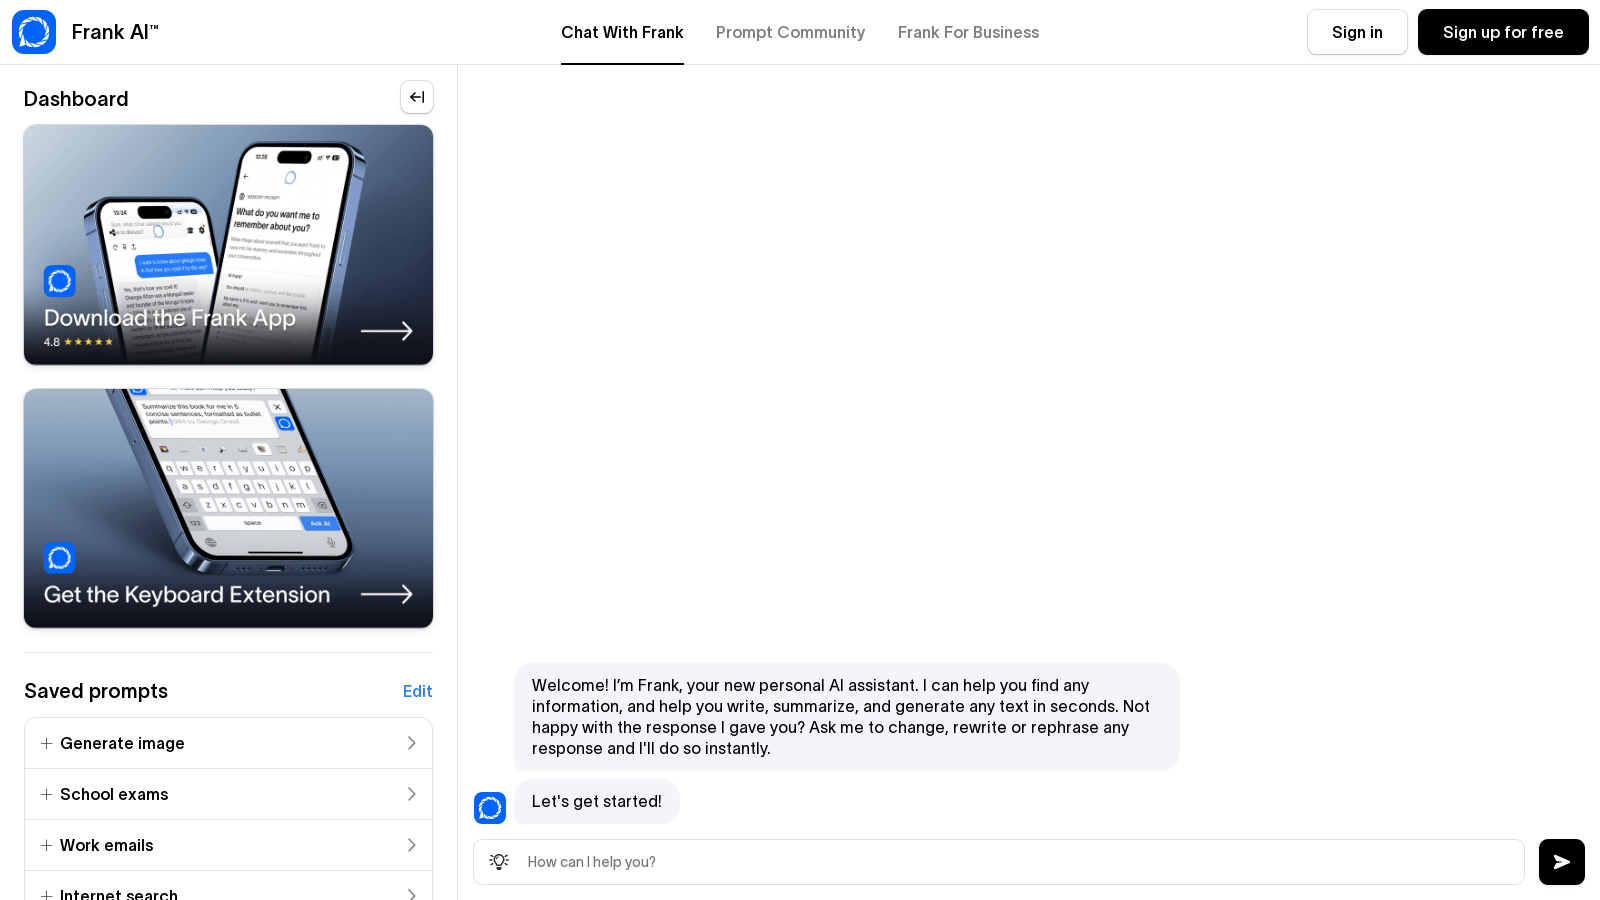Screen dimensions: 1600x900
Task: Click Frank icon on Download App card
Action: 60,281
